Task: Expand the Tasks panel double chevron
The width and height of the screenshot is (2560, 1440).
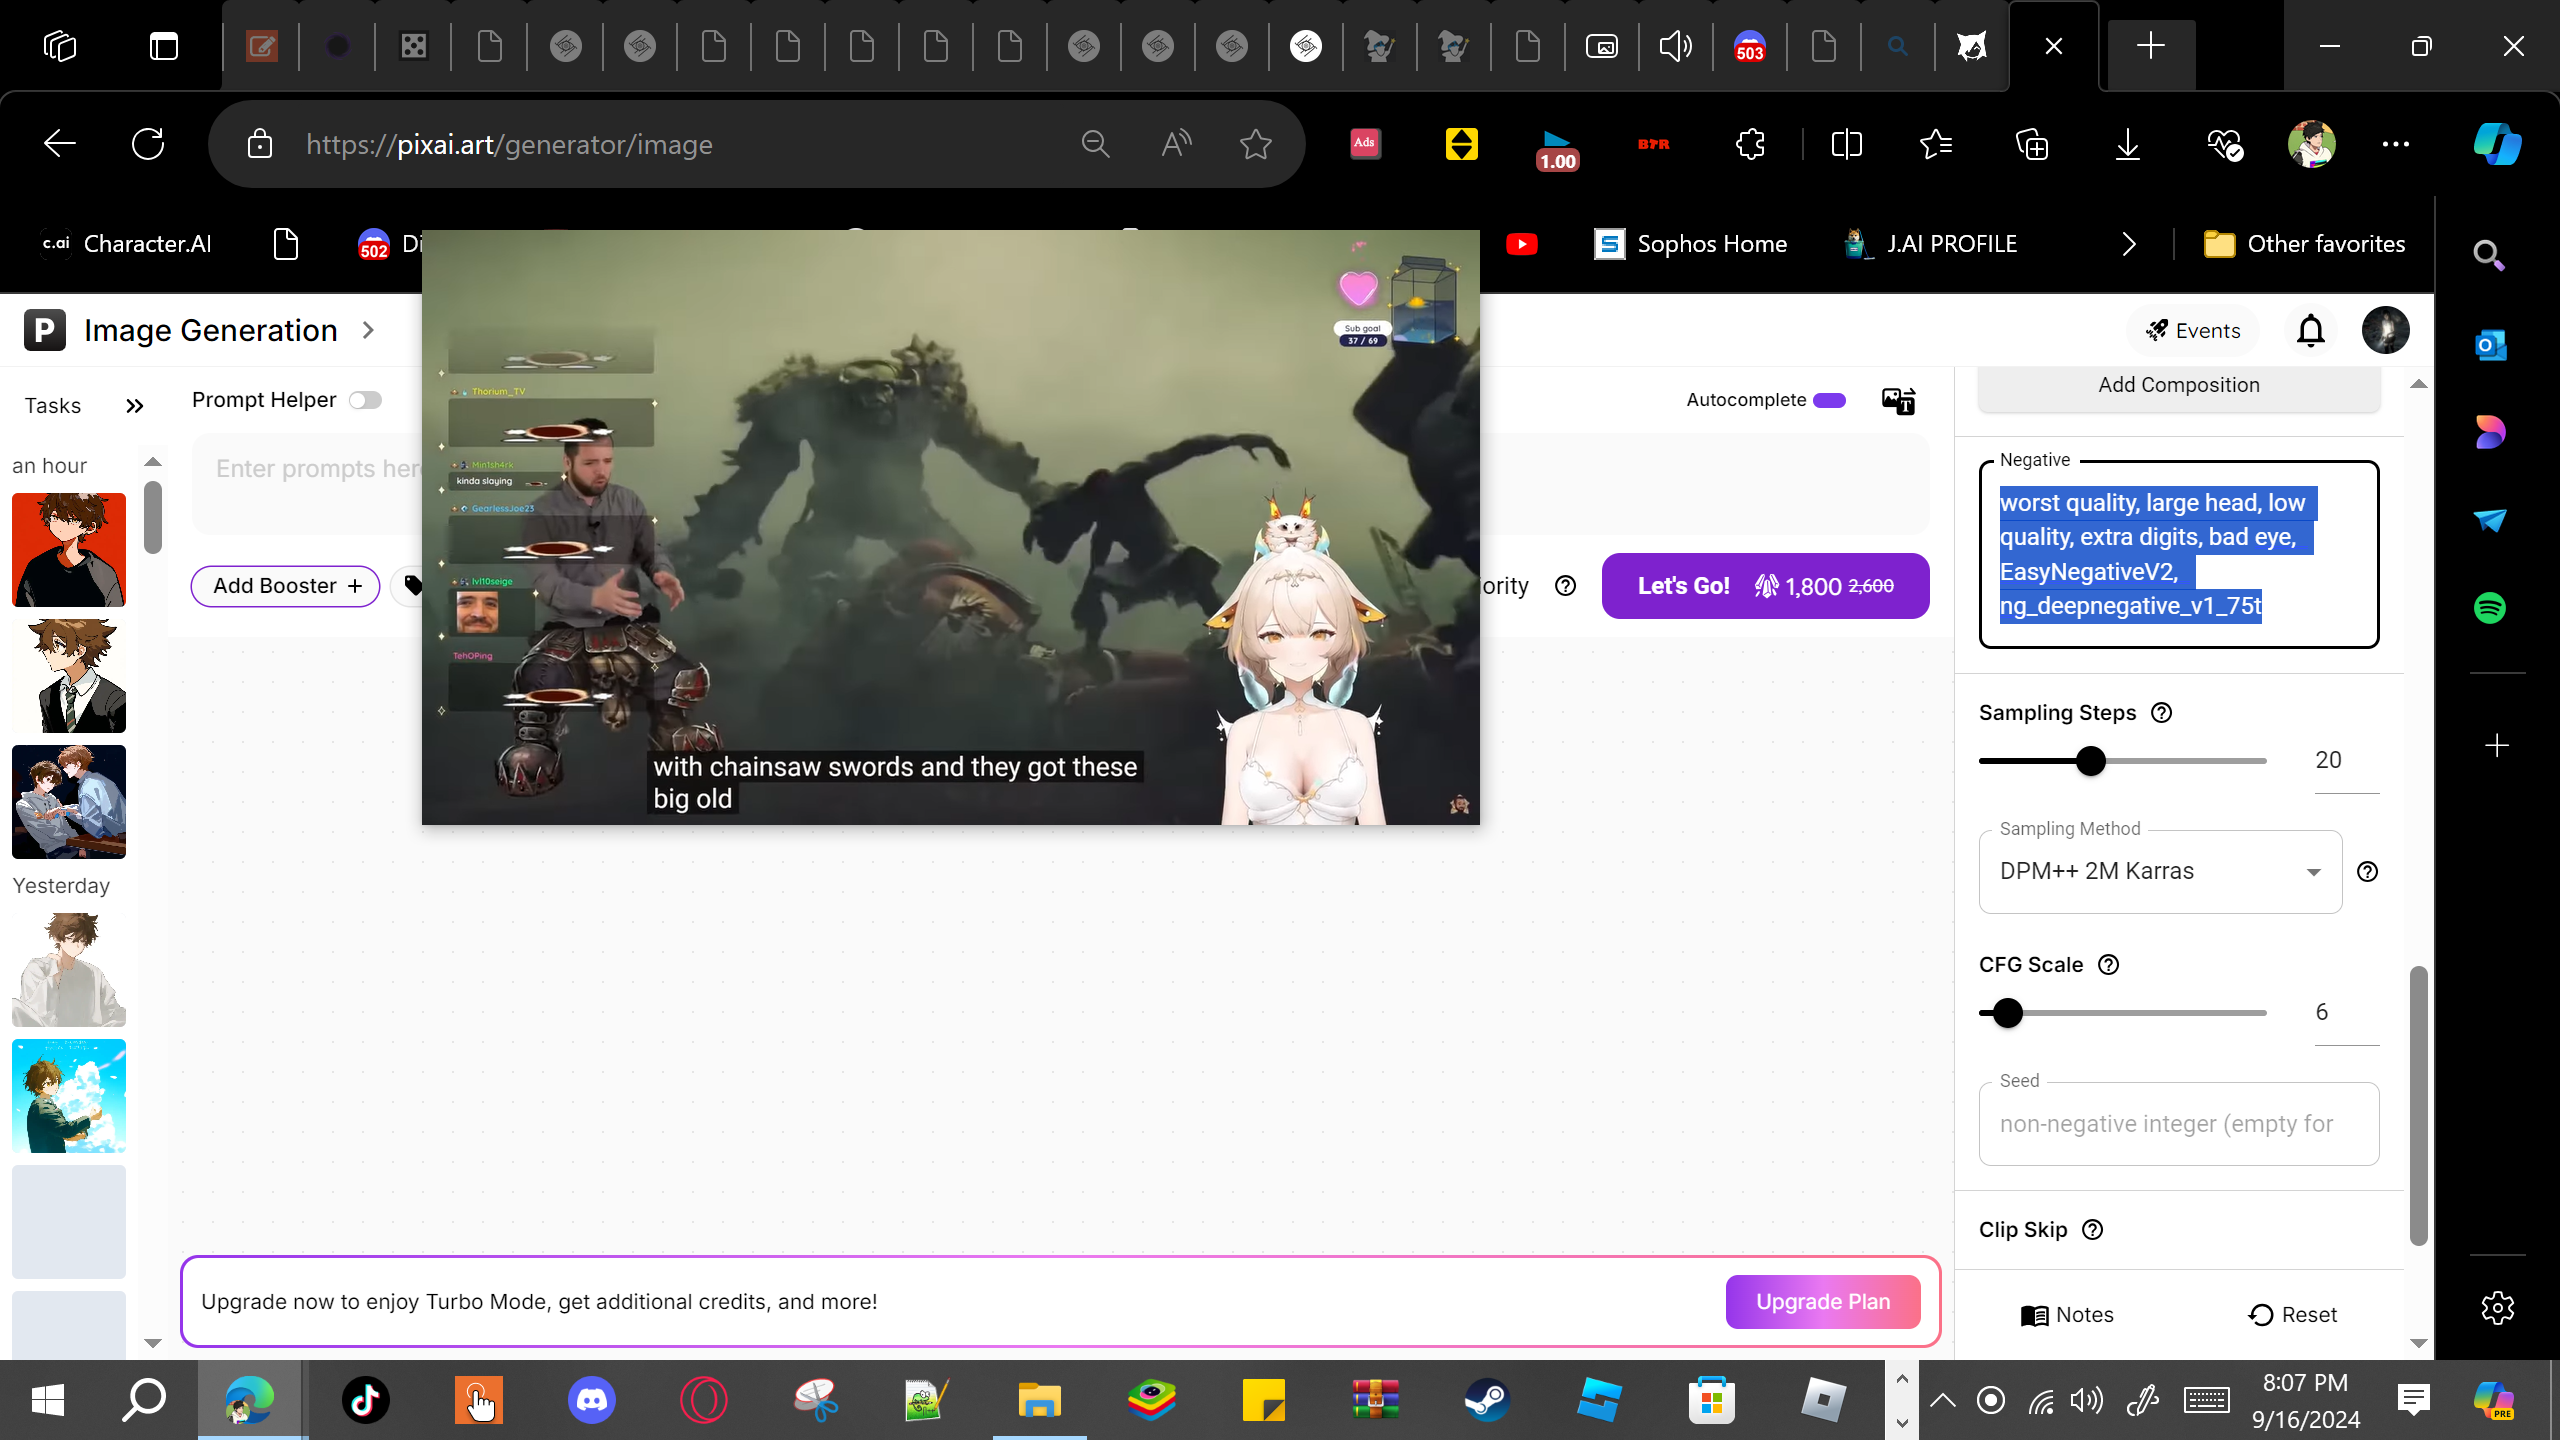Action: [135, 406]
